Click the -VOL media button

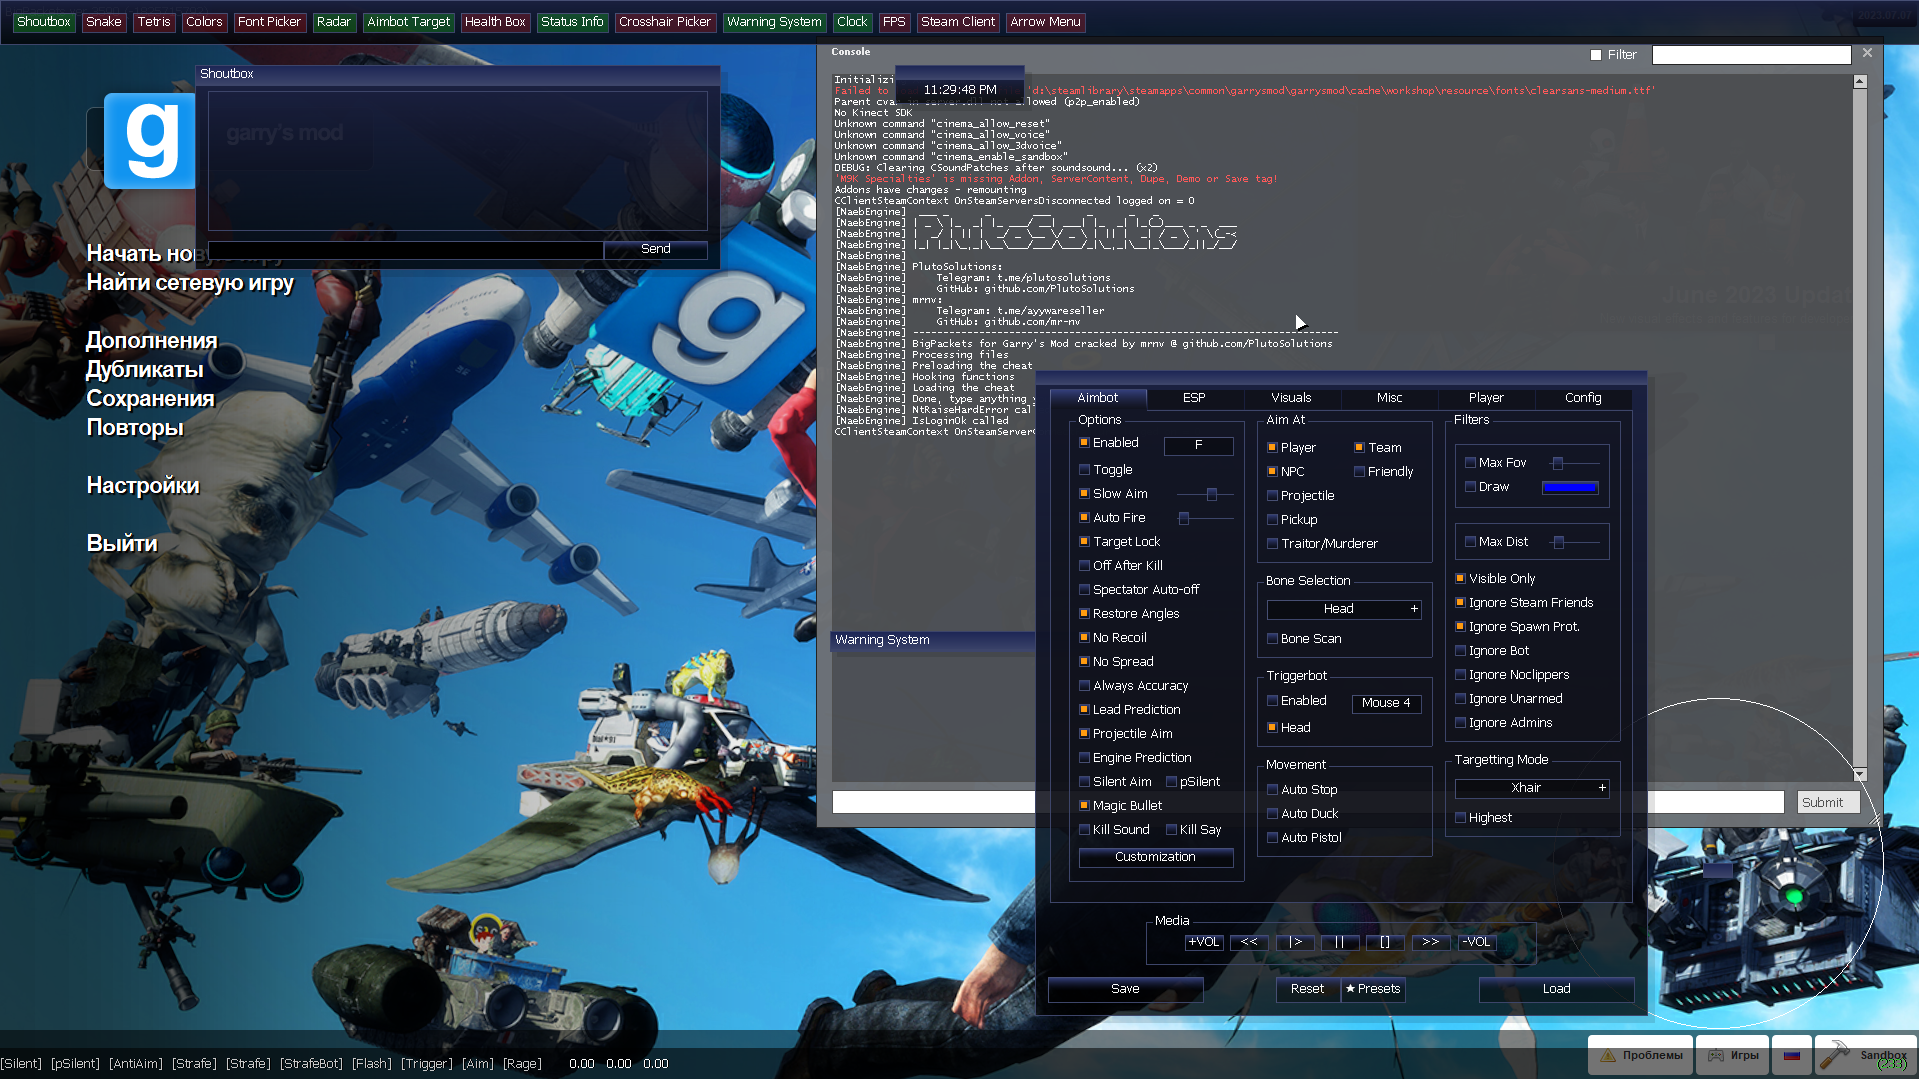point(1476,942)
